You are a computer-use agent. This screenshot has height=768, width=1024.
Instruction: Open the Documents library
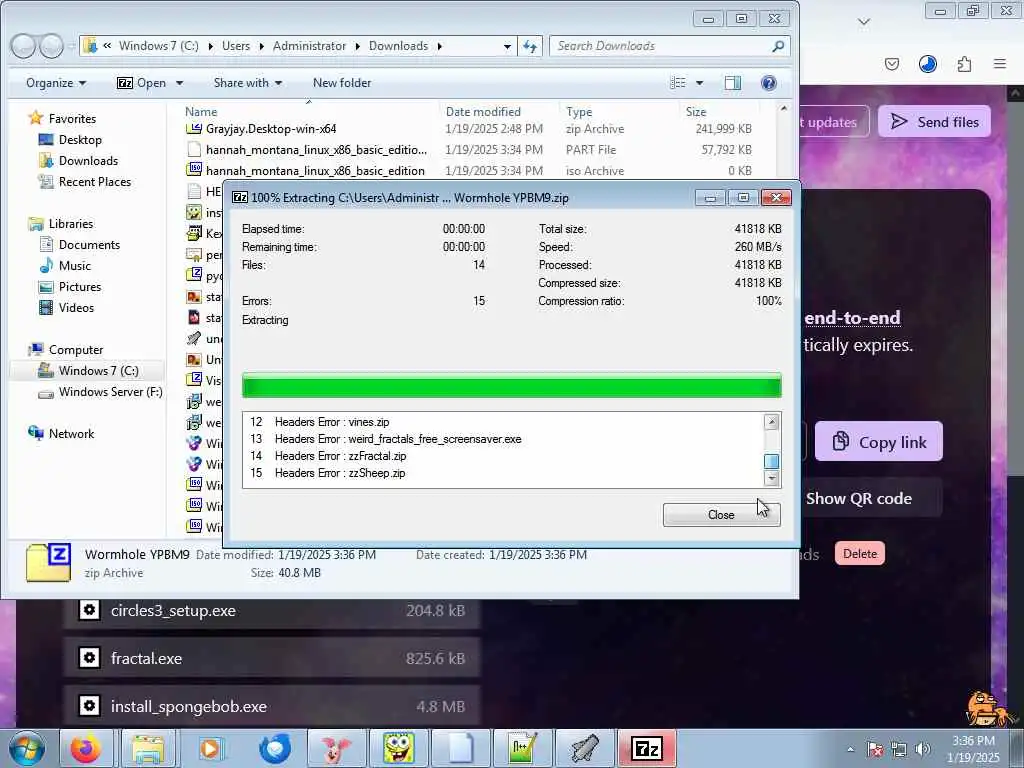(89, 244)
